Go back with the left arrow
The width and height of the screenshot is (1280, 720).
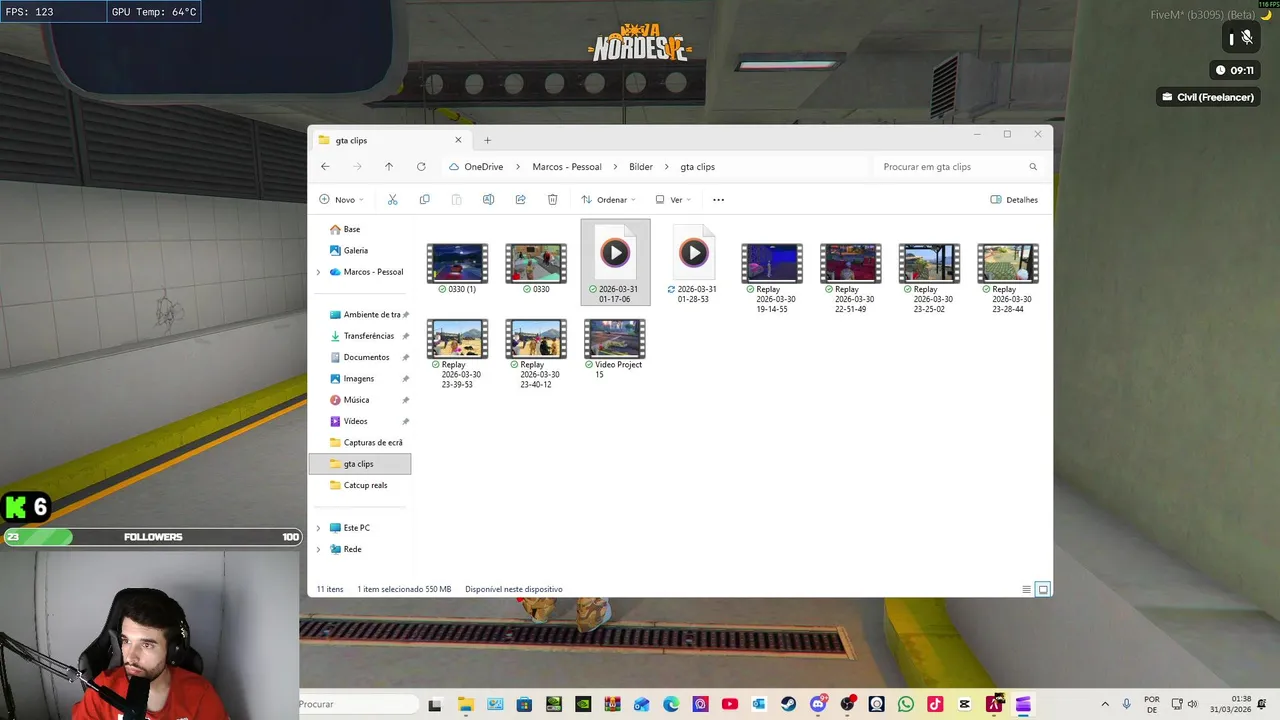325,167
